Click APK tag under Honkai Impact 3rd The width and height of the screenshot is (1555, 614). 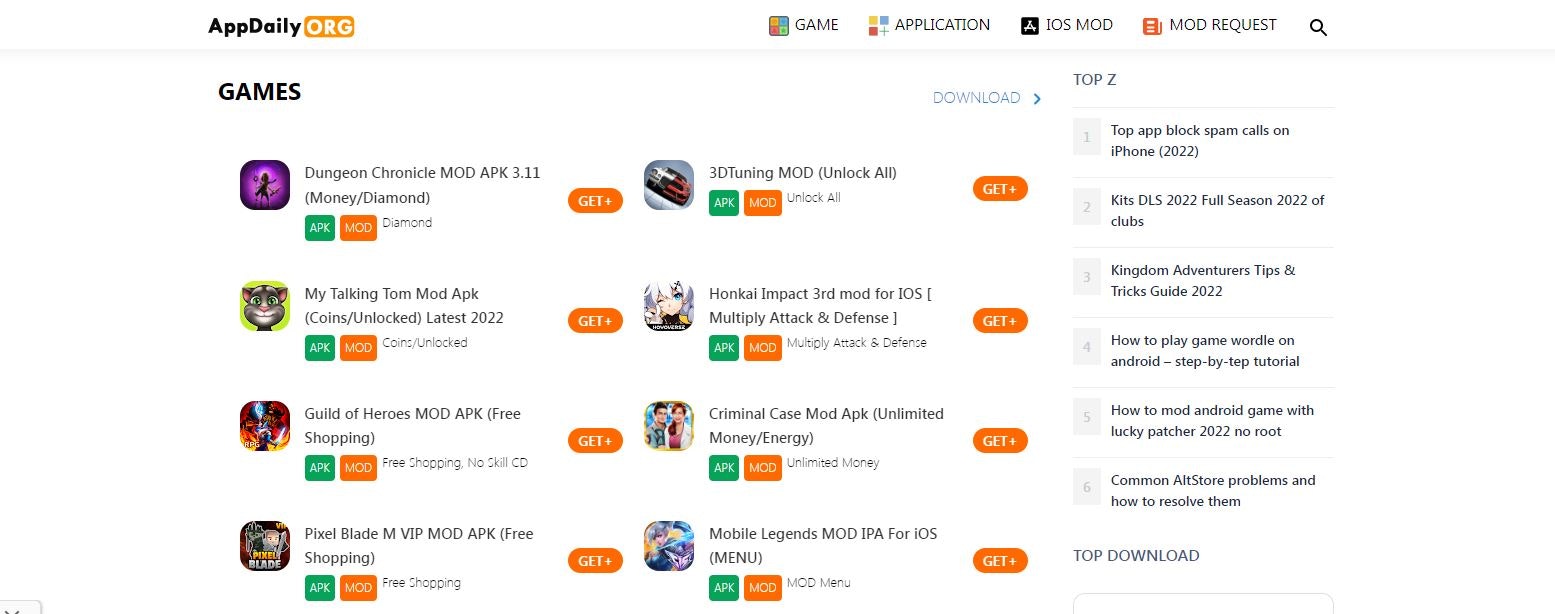coord(724,348)
